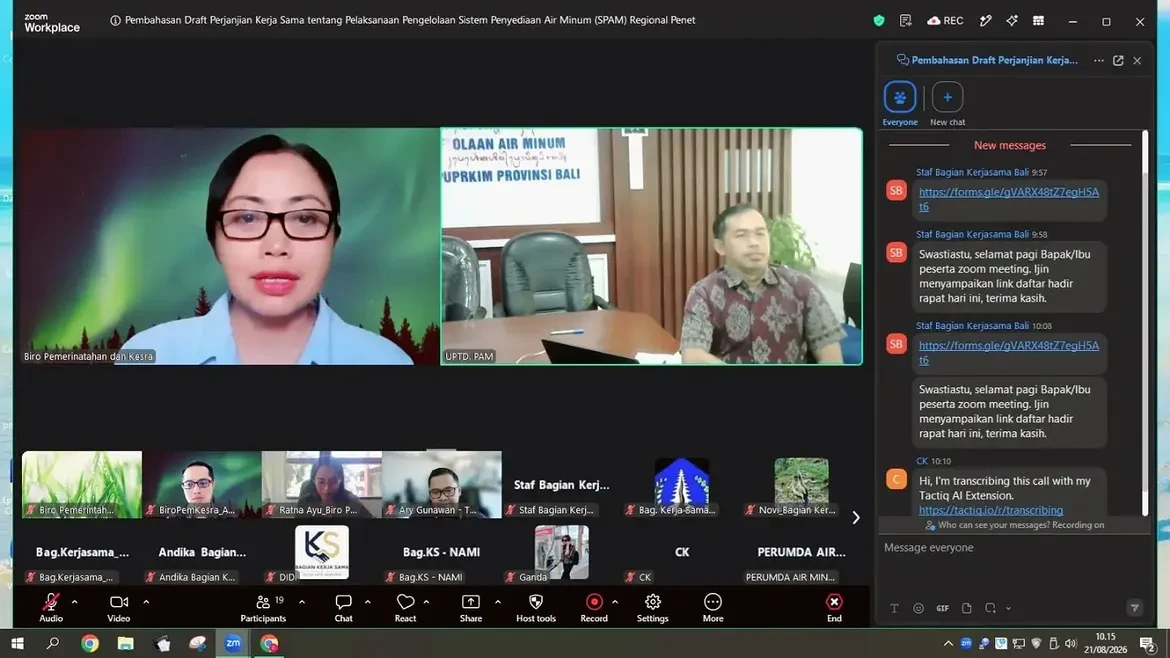Start Share screen
Image resolution: width=1170 pixels, height=658 pixels.
click(x=471, y=607)
